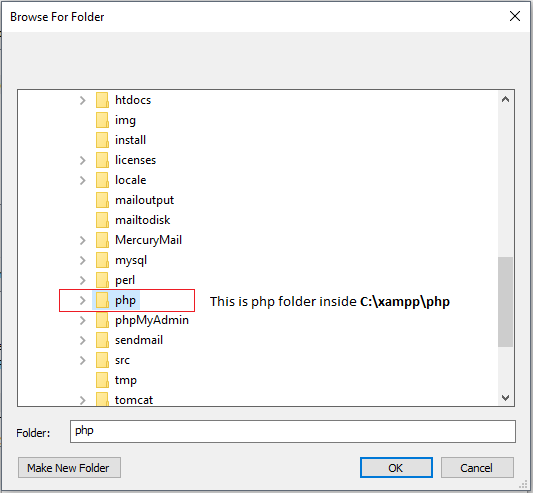The image size is (533, 493).
Task: Select the MercuryMail folder name
Action: pos(149,240)
